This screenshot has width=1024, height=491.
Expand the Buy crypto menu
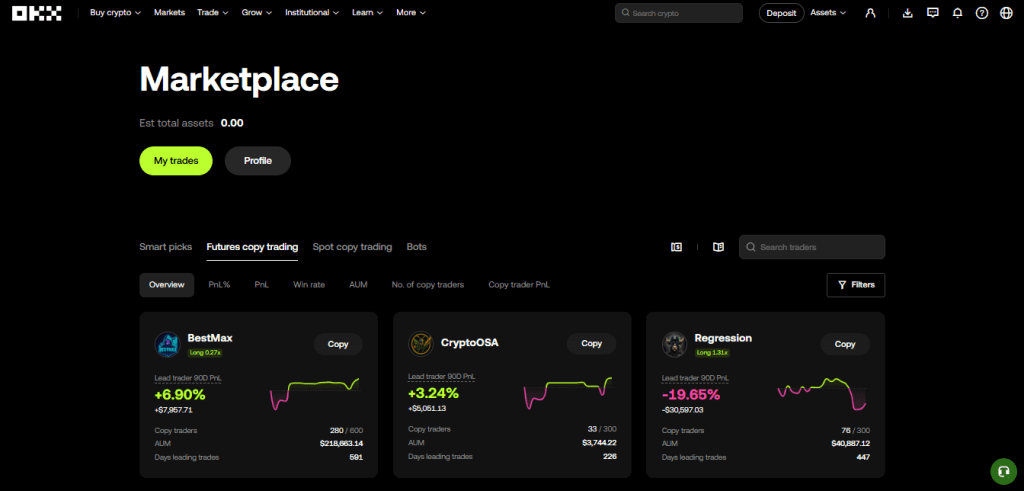pyautogui.click(x=115, y=12)
